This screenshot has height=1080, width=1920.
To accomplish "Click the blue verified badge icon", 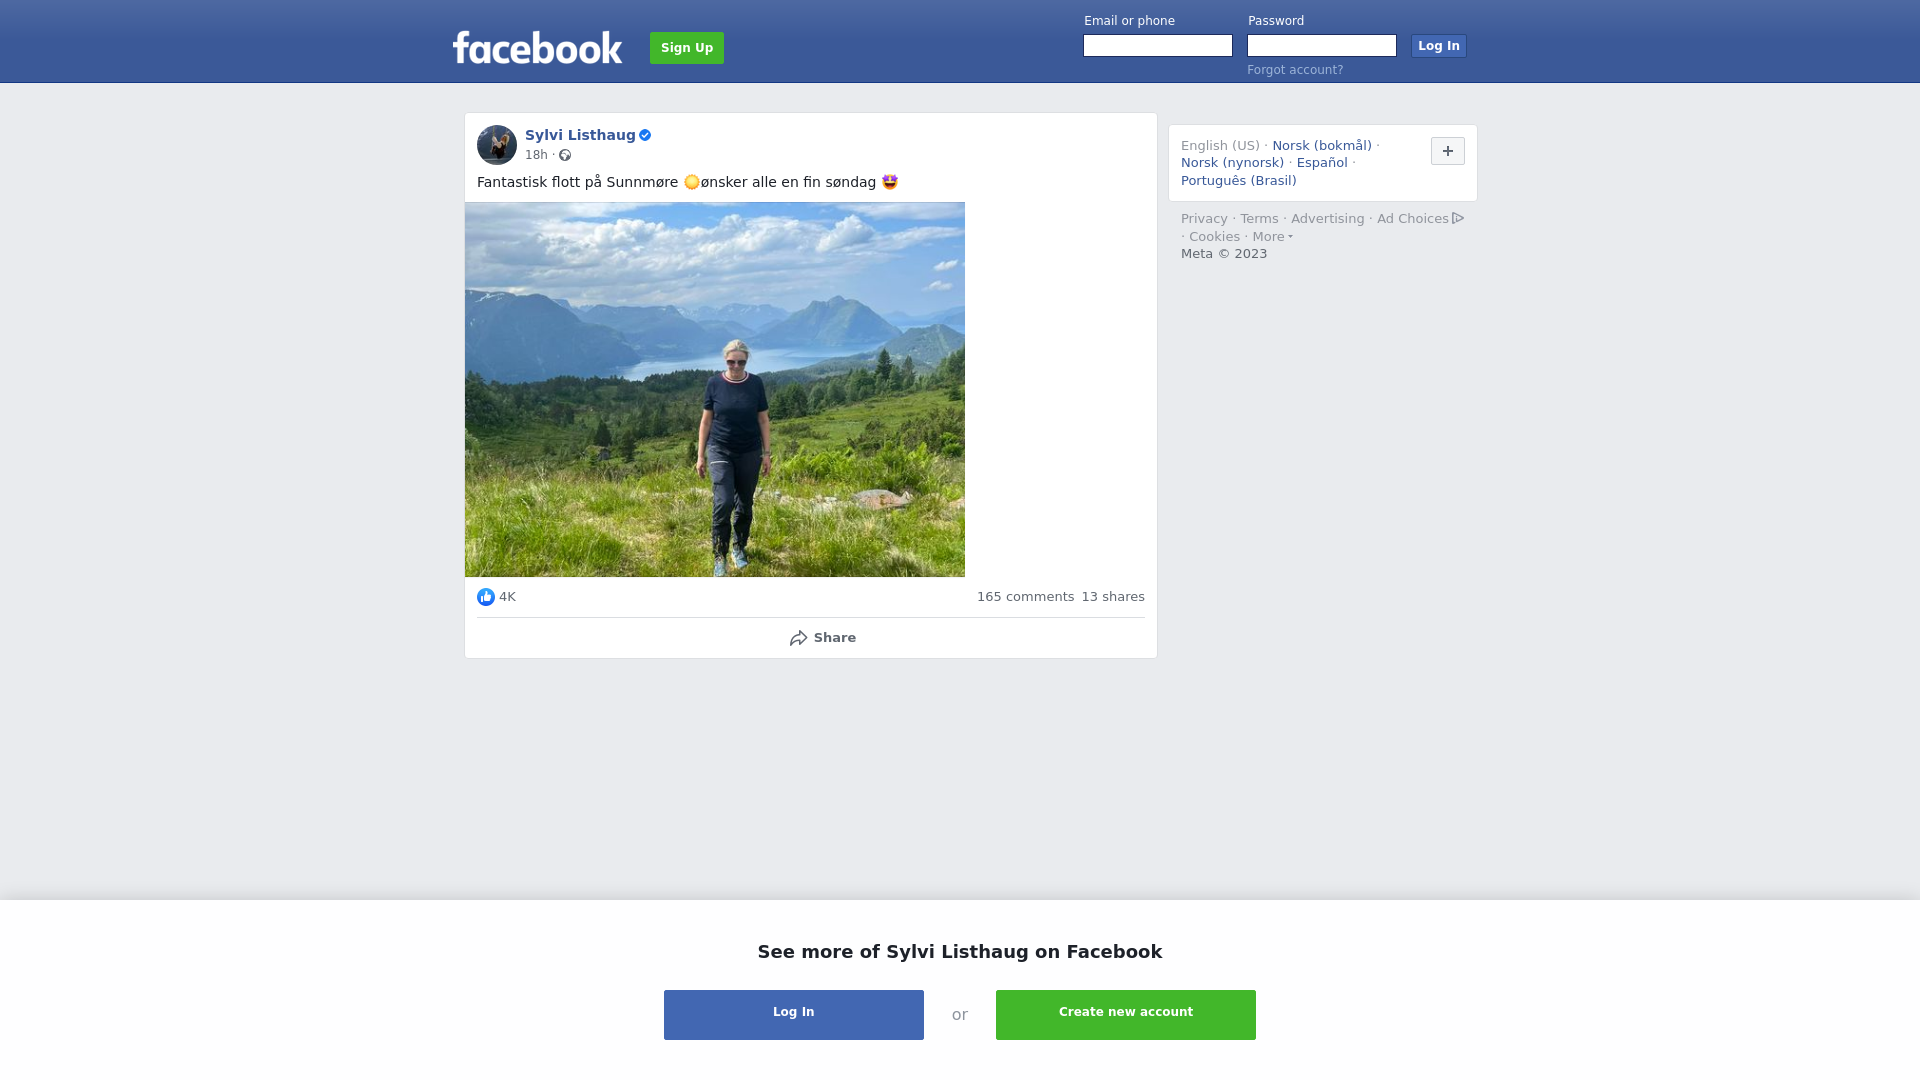I will coord(645,135).
